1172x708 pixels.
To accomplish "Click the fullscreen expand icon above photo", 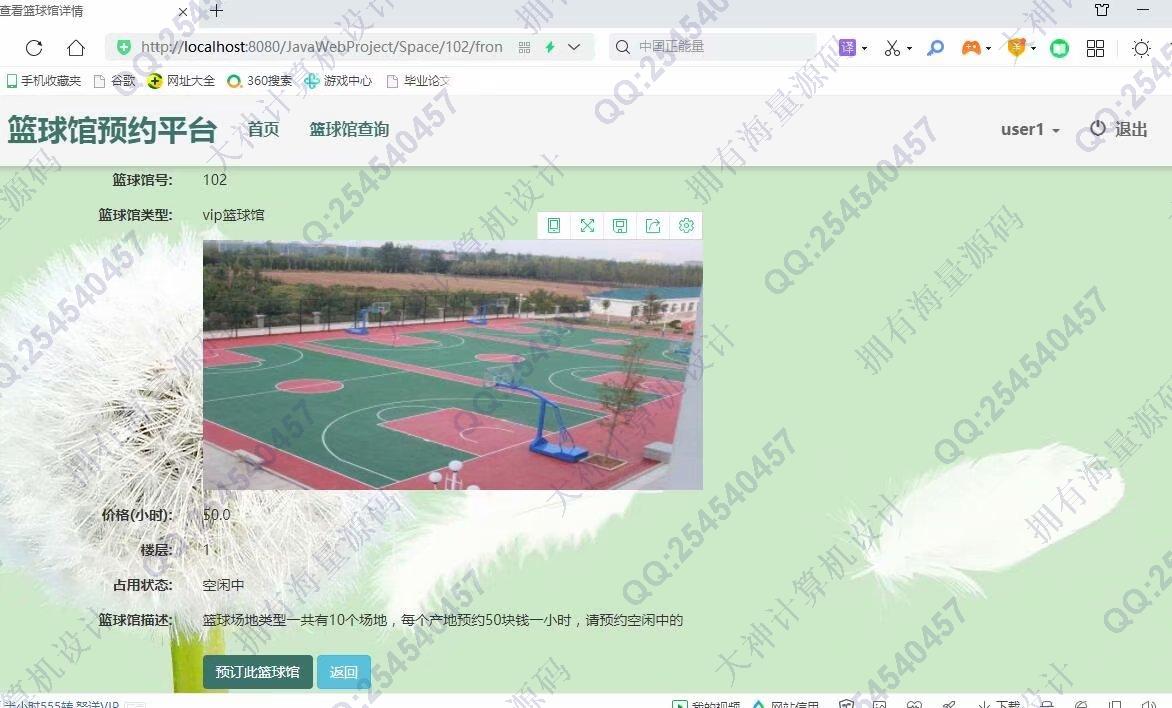I will (587, 226).
